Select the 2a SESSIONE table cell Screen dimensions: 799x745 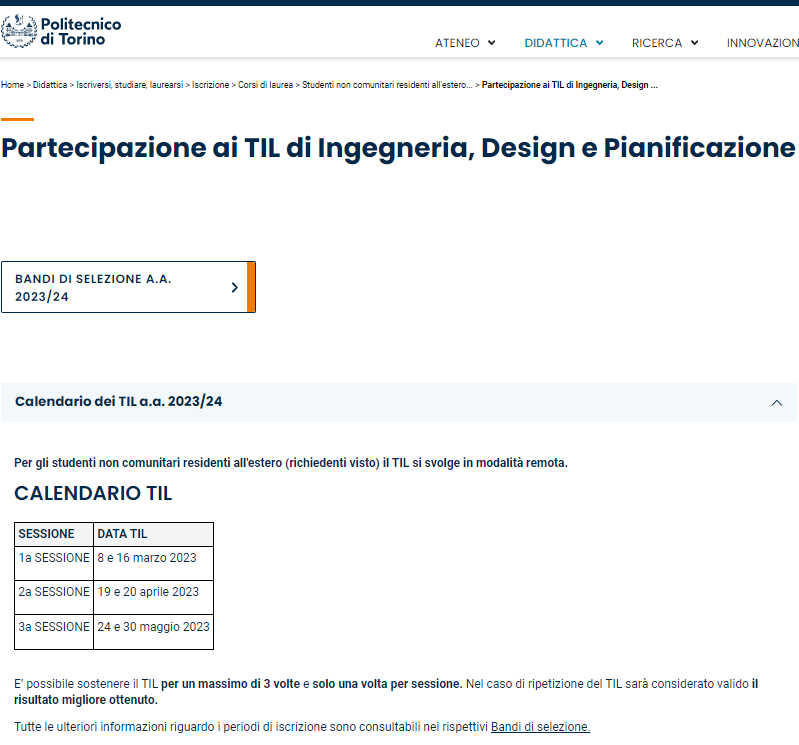click(54, 597)
